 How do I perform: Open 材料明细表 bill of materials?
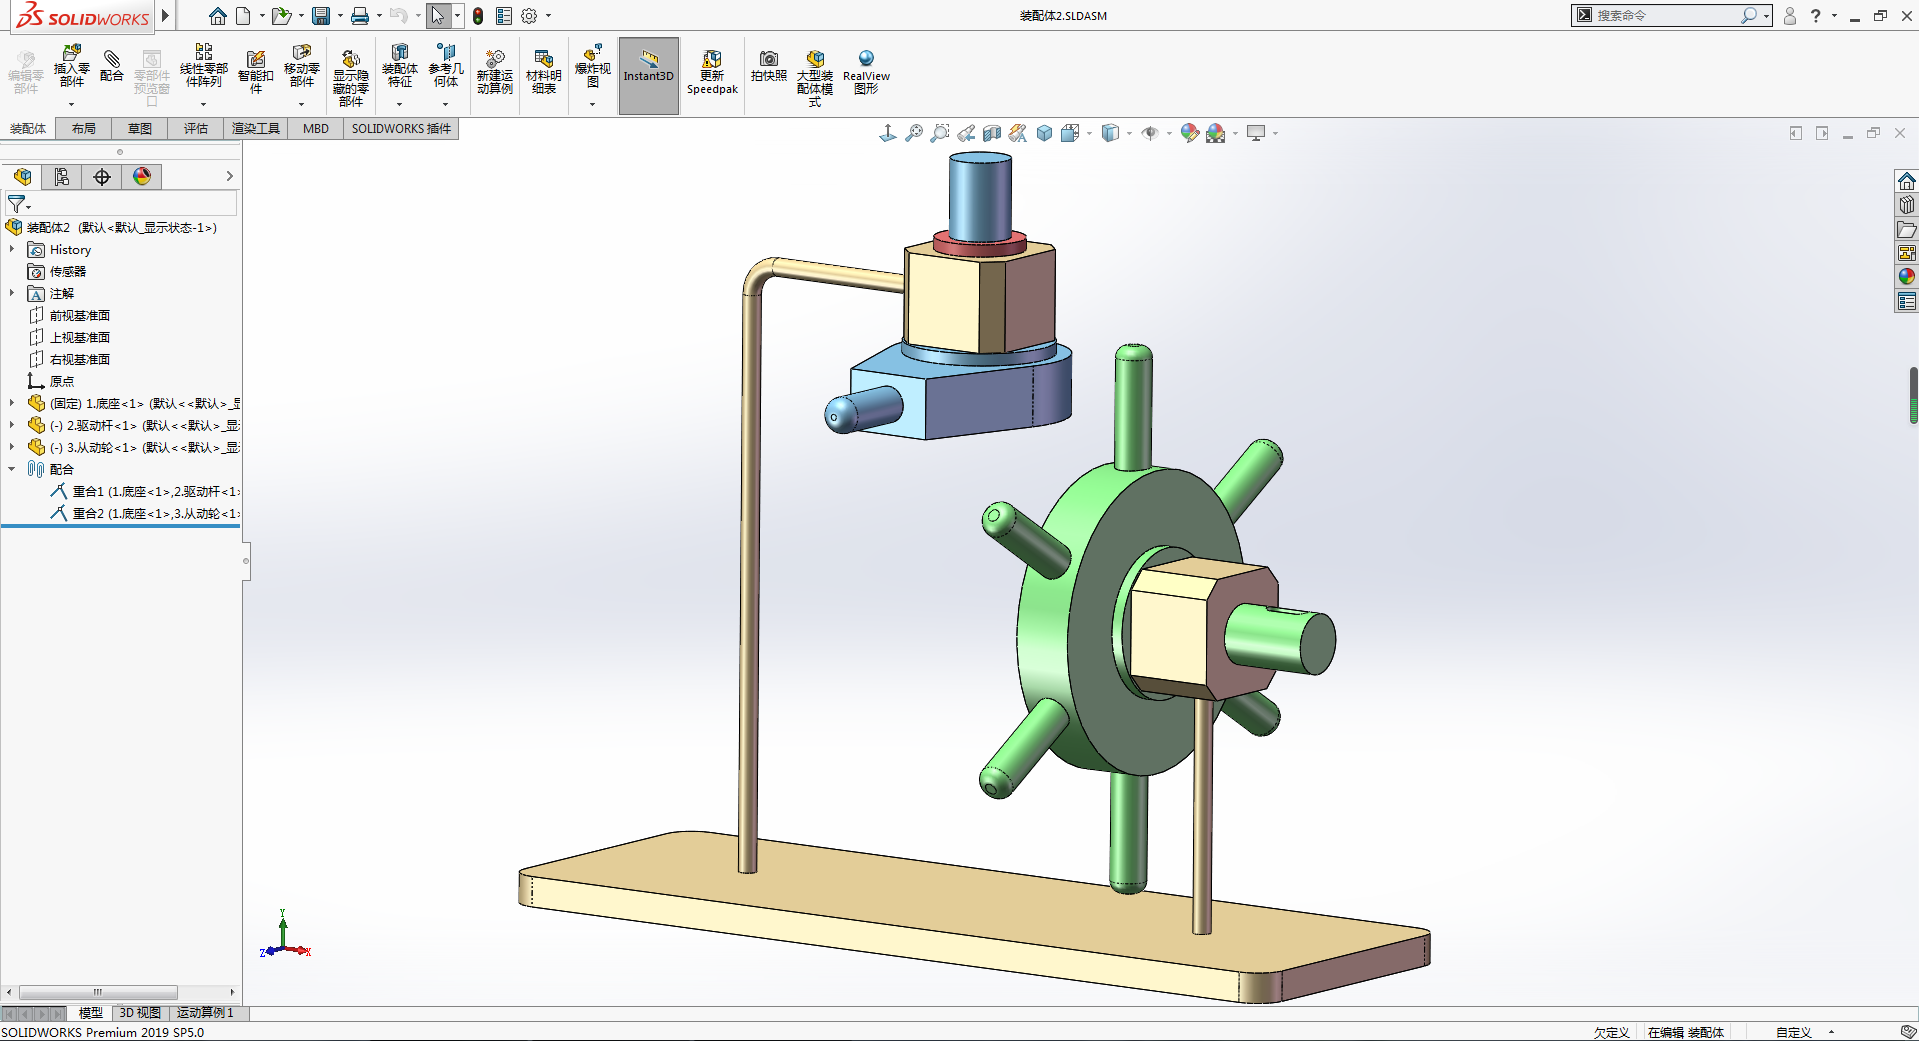(544, 72)
